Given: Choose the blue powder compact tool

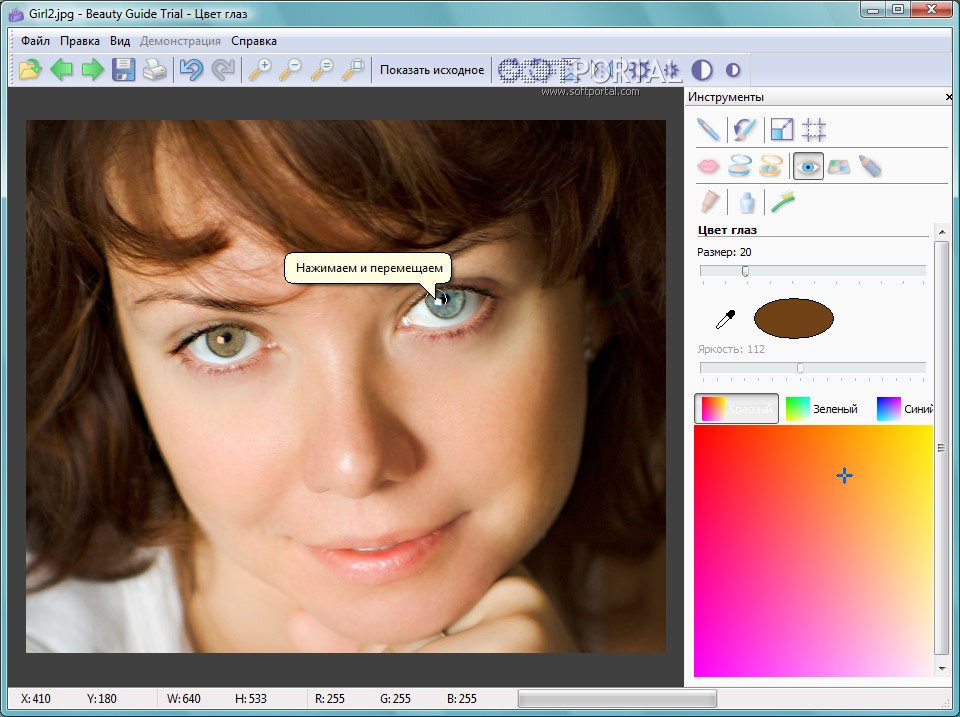Looking at the screenshot, I should click(x=740, y=166).
